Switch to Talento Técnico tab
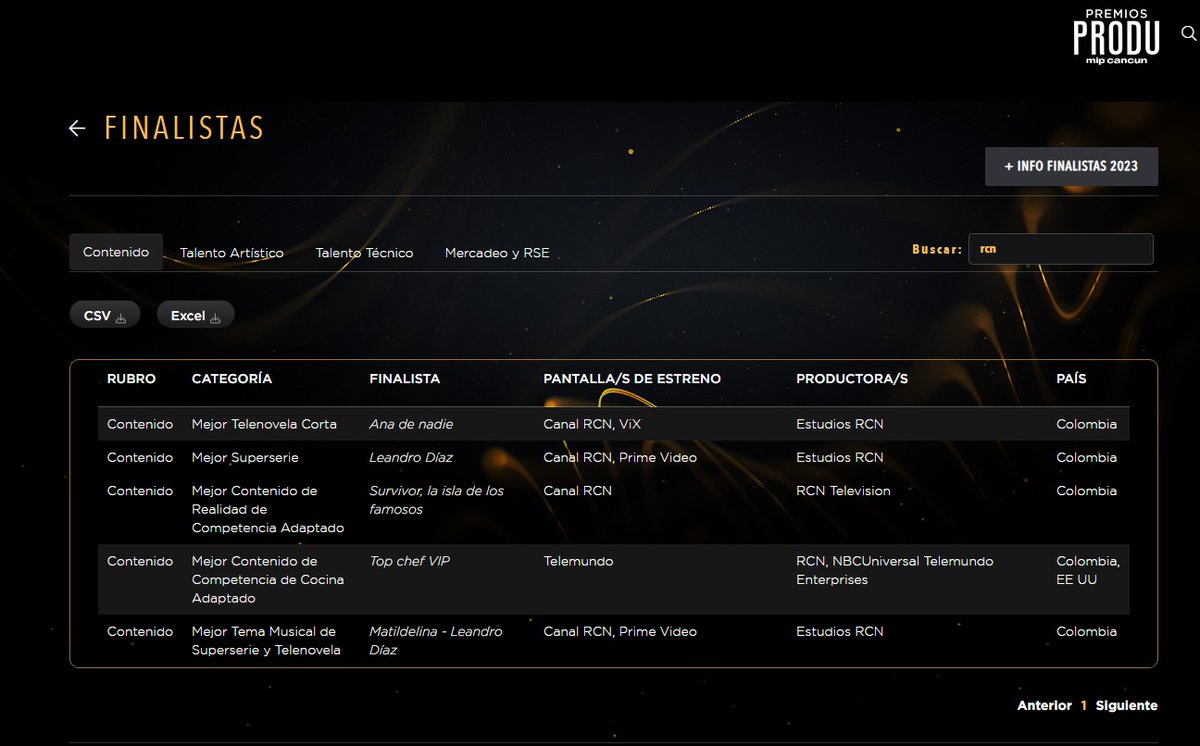 (364, 253)
